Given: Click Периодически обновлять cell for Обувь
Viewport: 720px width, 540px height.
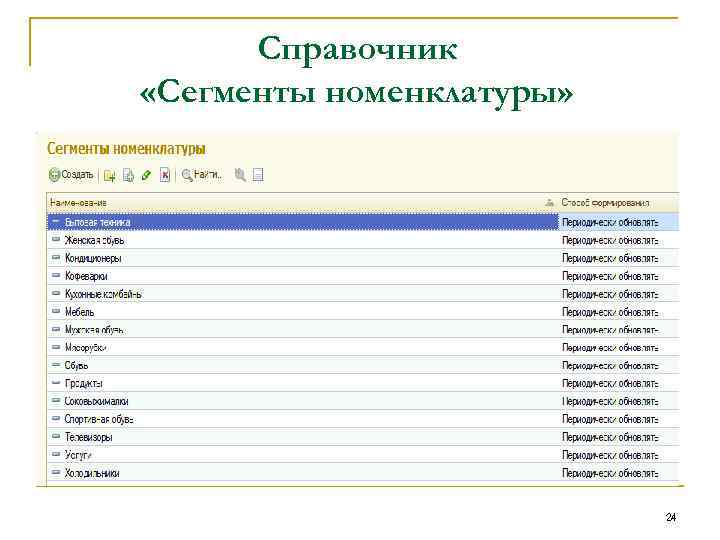Looking at the screenshot, I should click(x=619, y=366).
